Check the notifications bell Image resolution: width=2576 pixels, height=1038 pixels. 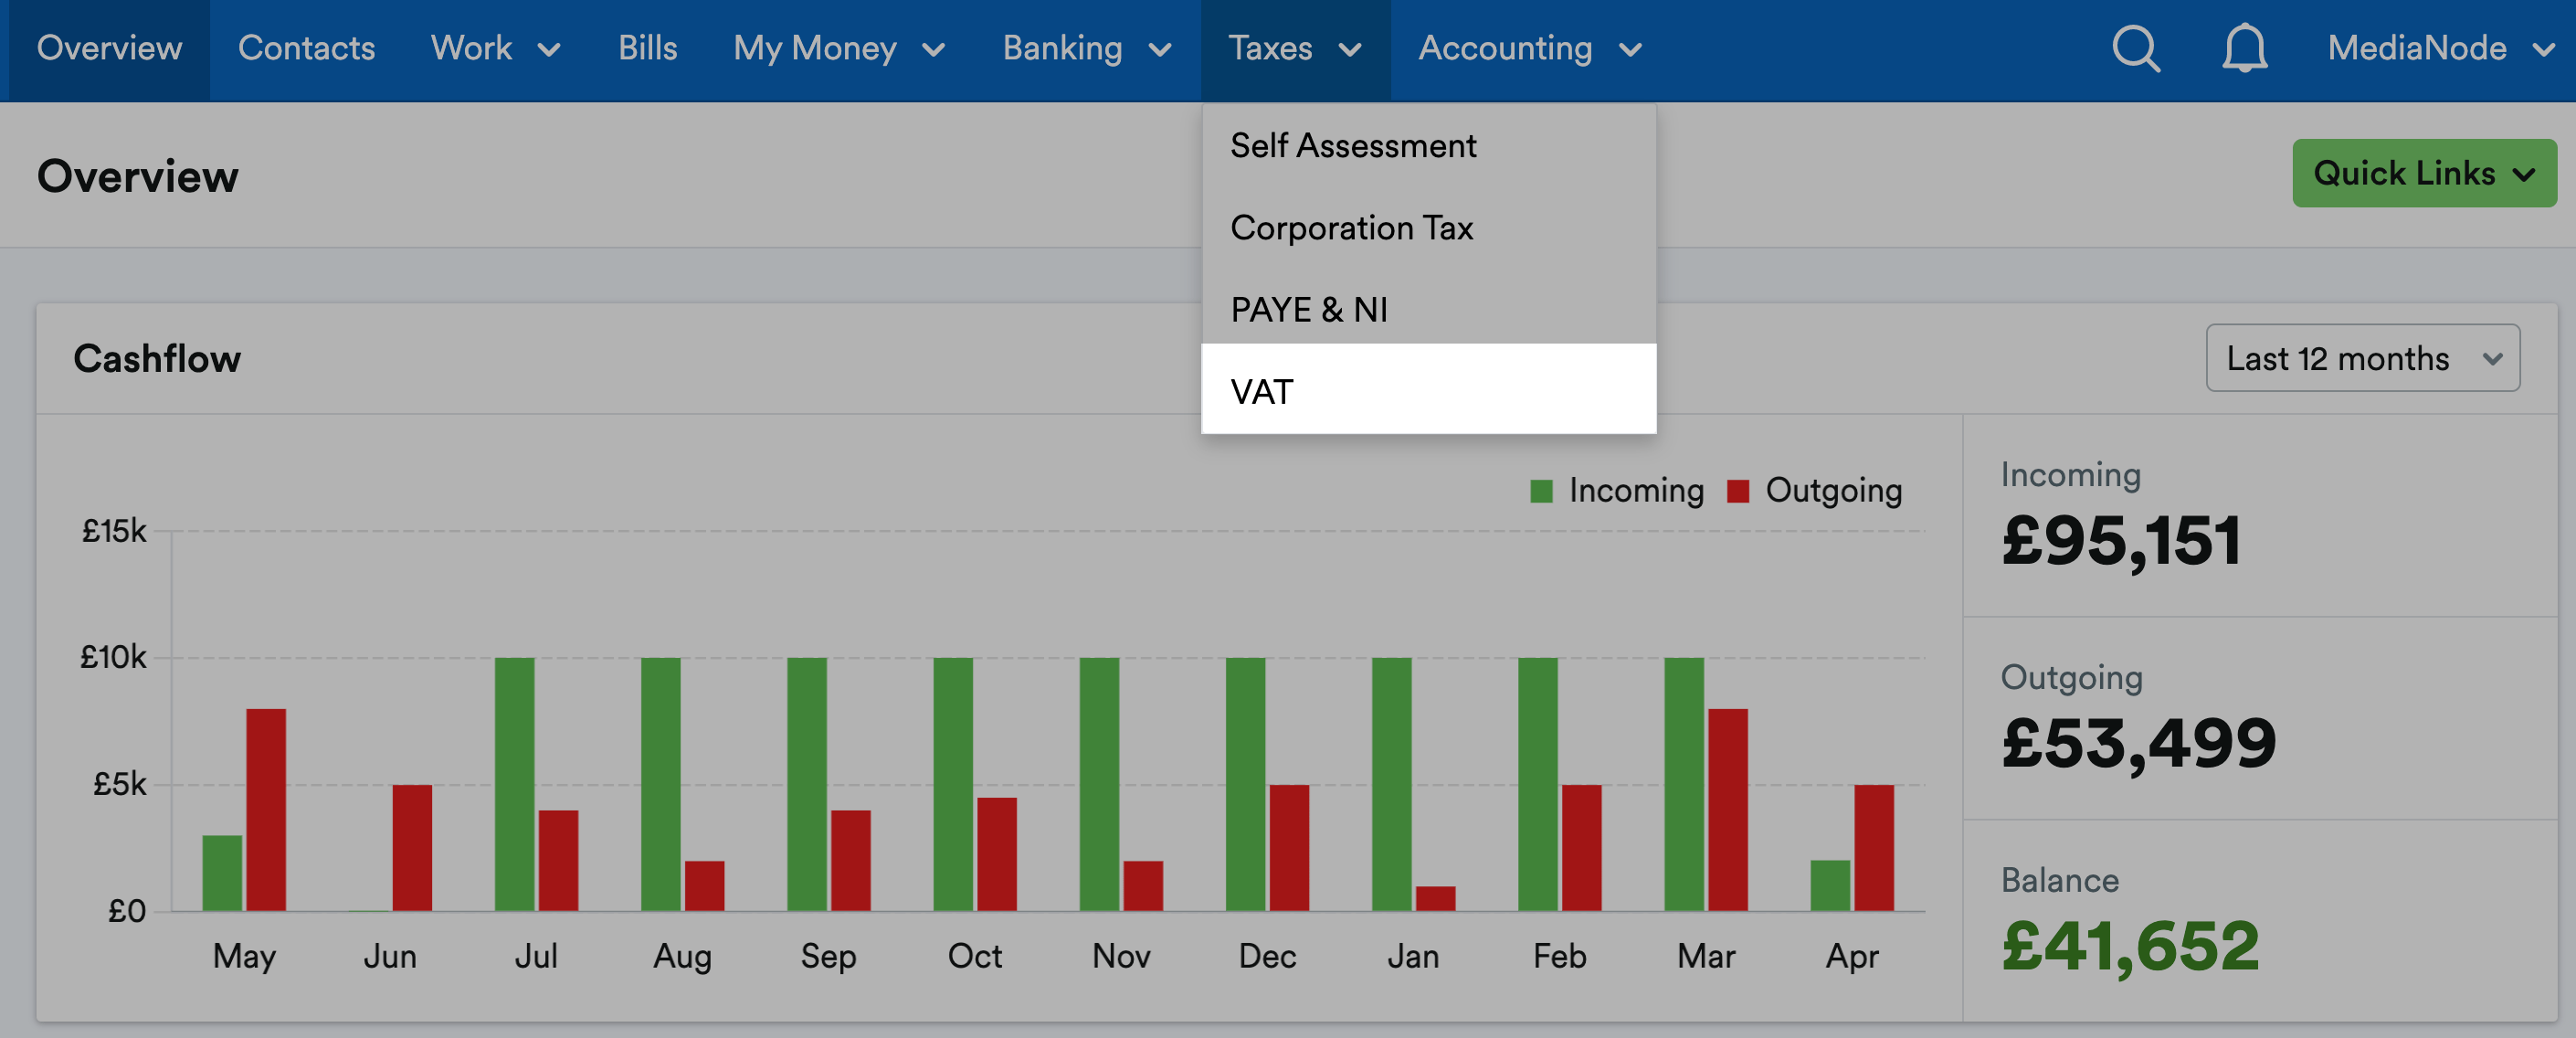pos(2245,48)
